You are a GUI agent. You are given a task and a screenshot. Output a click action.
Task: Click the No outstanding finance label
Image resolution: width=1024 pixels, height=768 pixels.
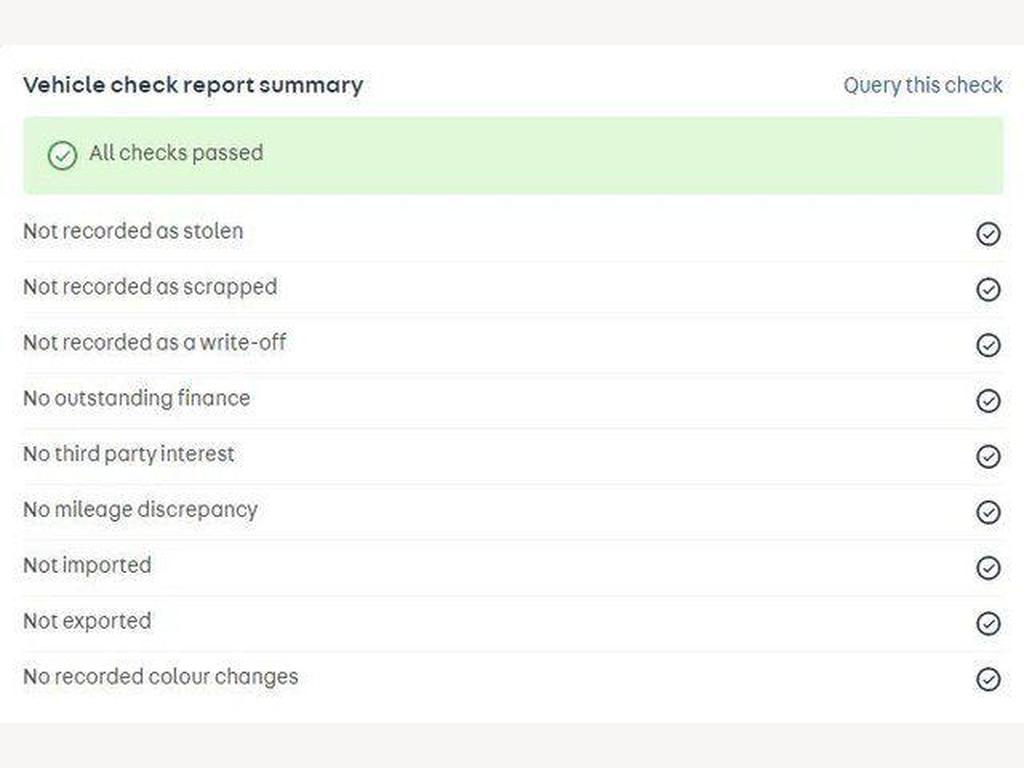tap(137, 398)
